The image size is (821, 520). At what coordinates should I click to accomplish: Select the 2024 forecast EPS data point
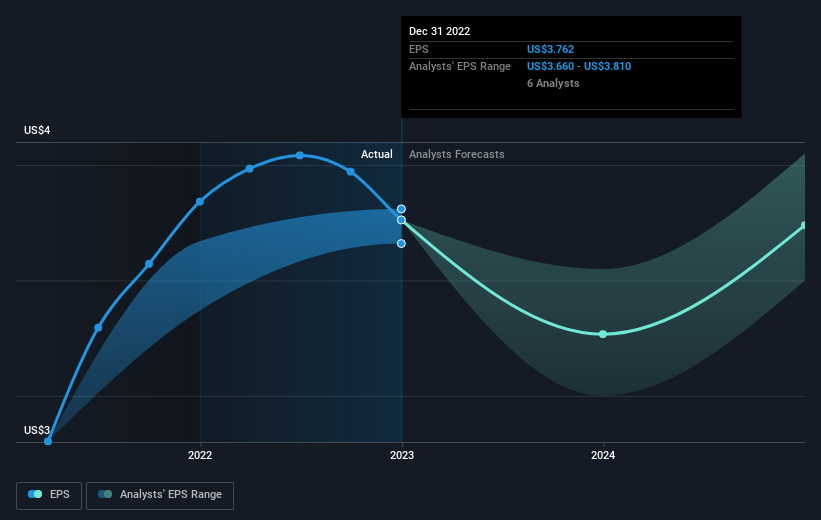[603, 334]
